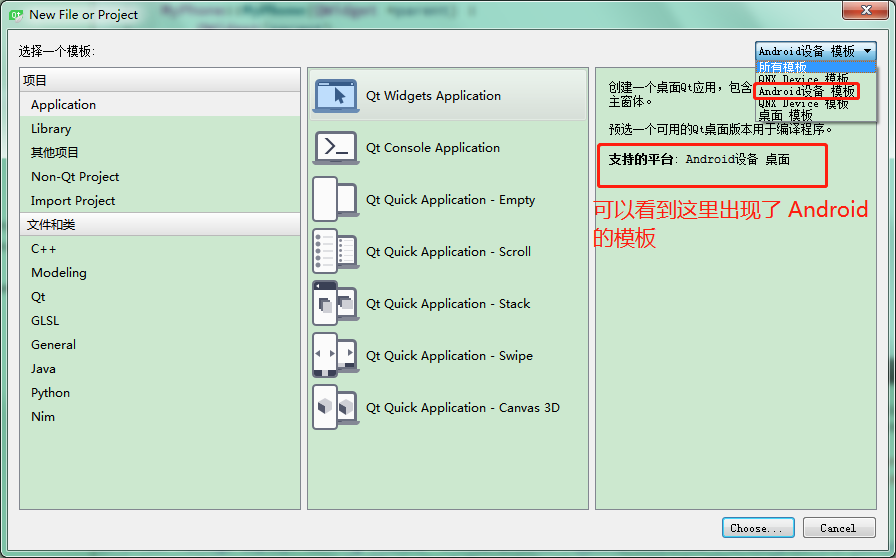This screenshot has height=558, width=896.
Task: Select the Qt Quick Canvas 3D icon
Action: (336, 408)
